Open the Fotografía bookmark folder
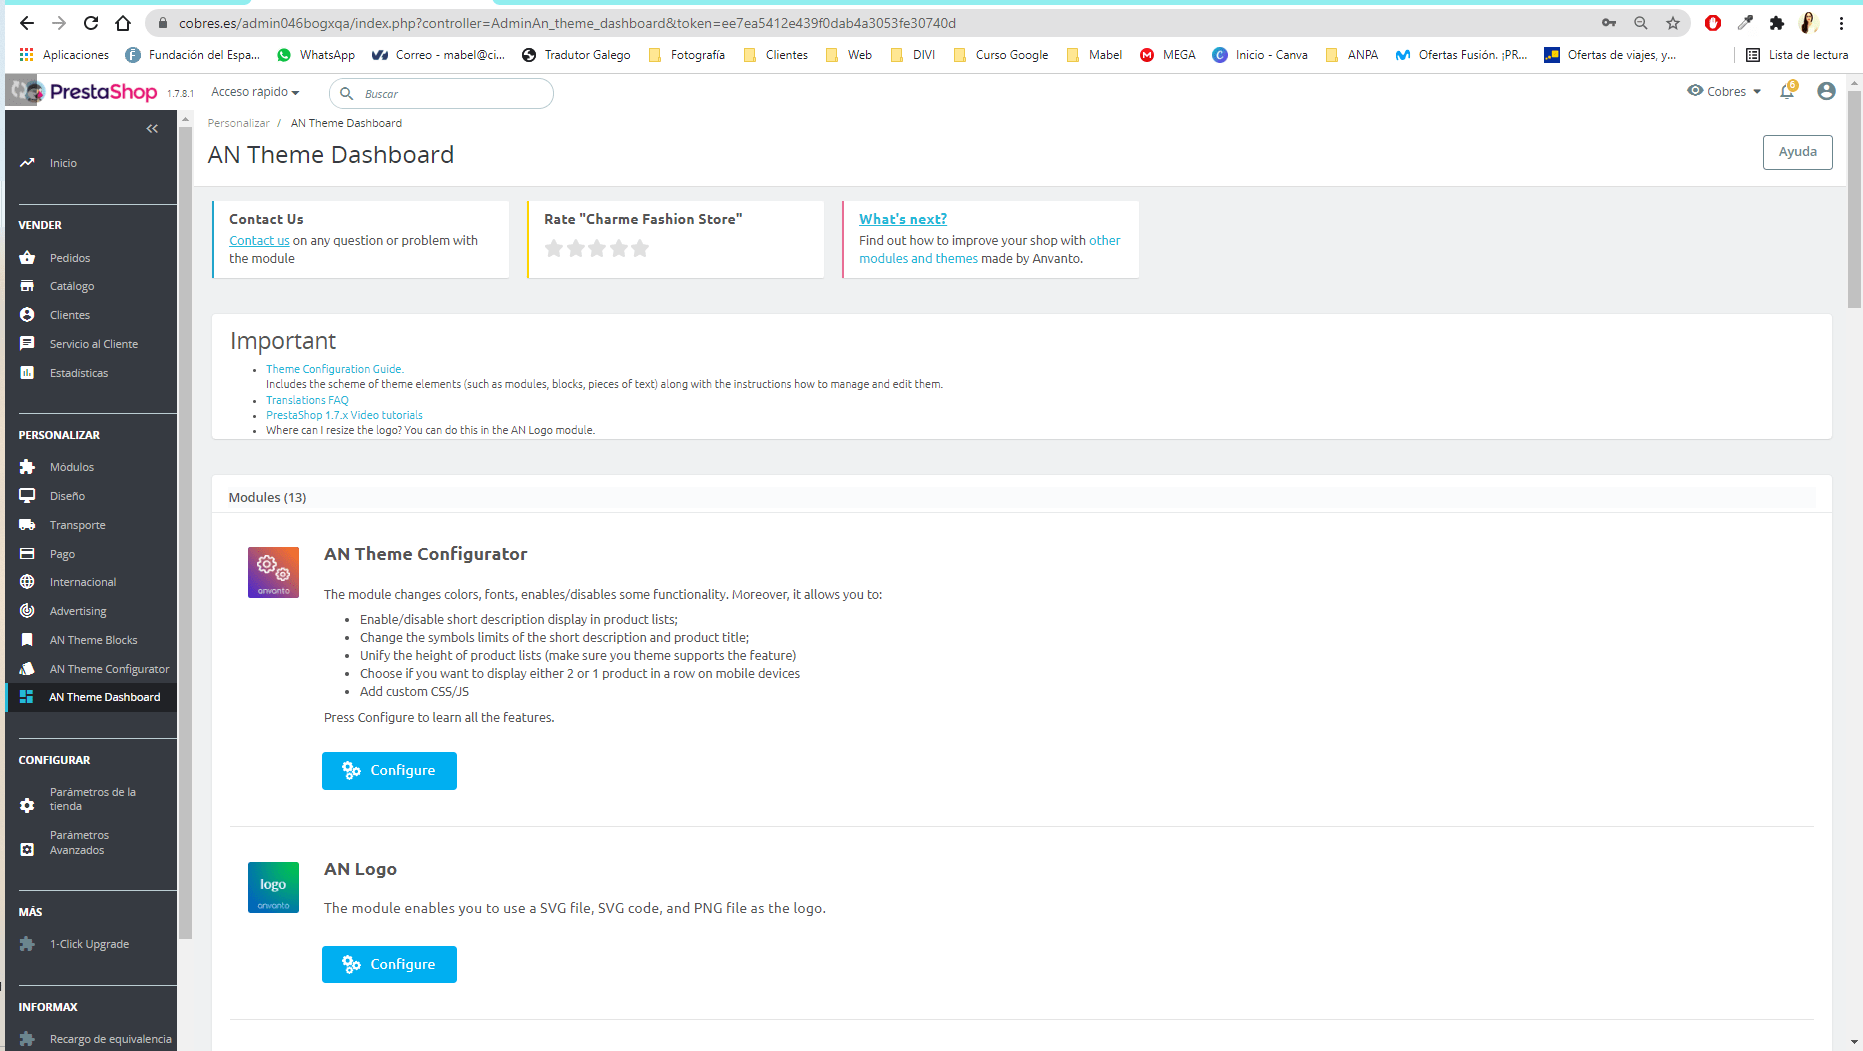 [x=687, y=55]
